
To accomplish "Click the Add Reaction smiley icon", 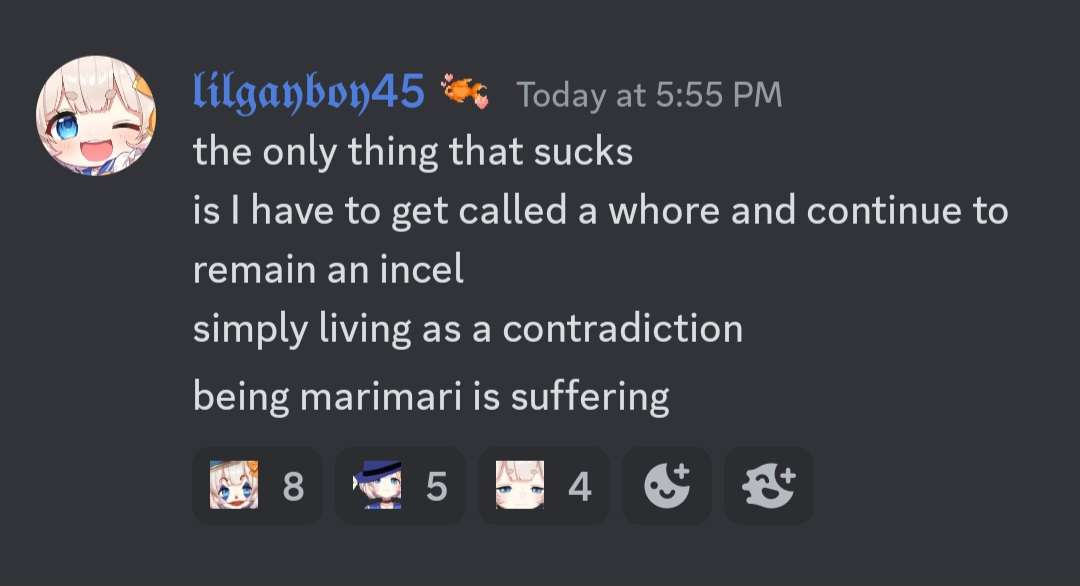I will click(x=667, y=485).
